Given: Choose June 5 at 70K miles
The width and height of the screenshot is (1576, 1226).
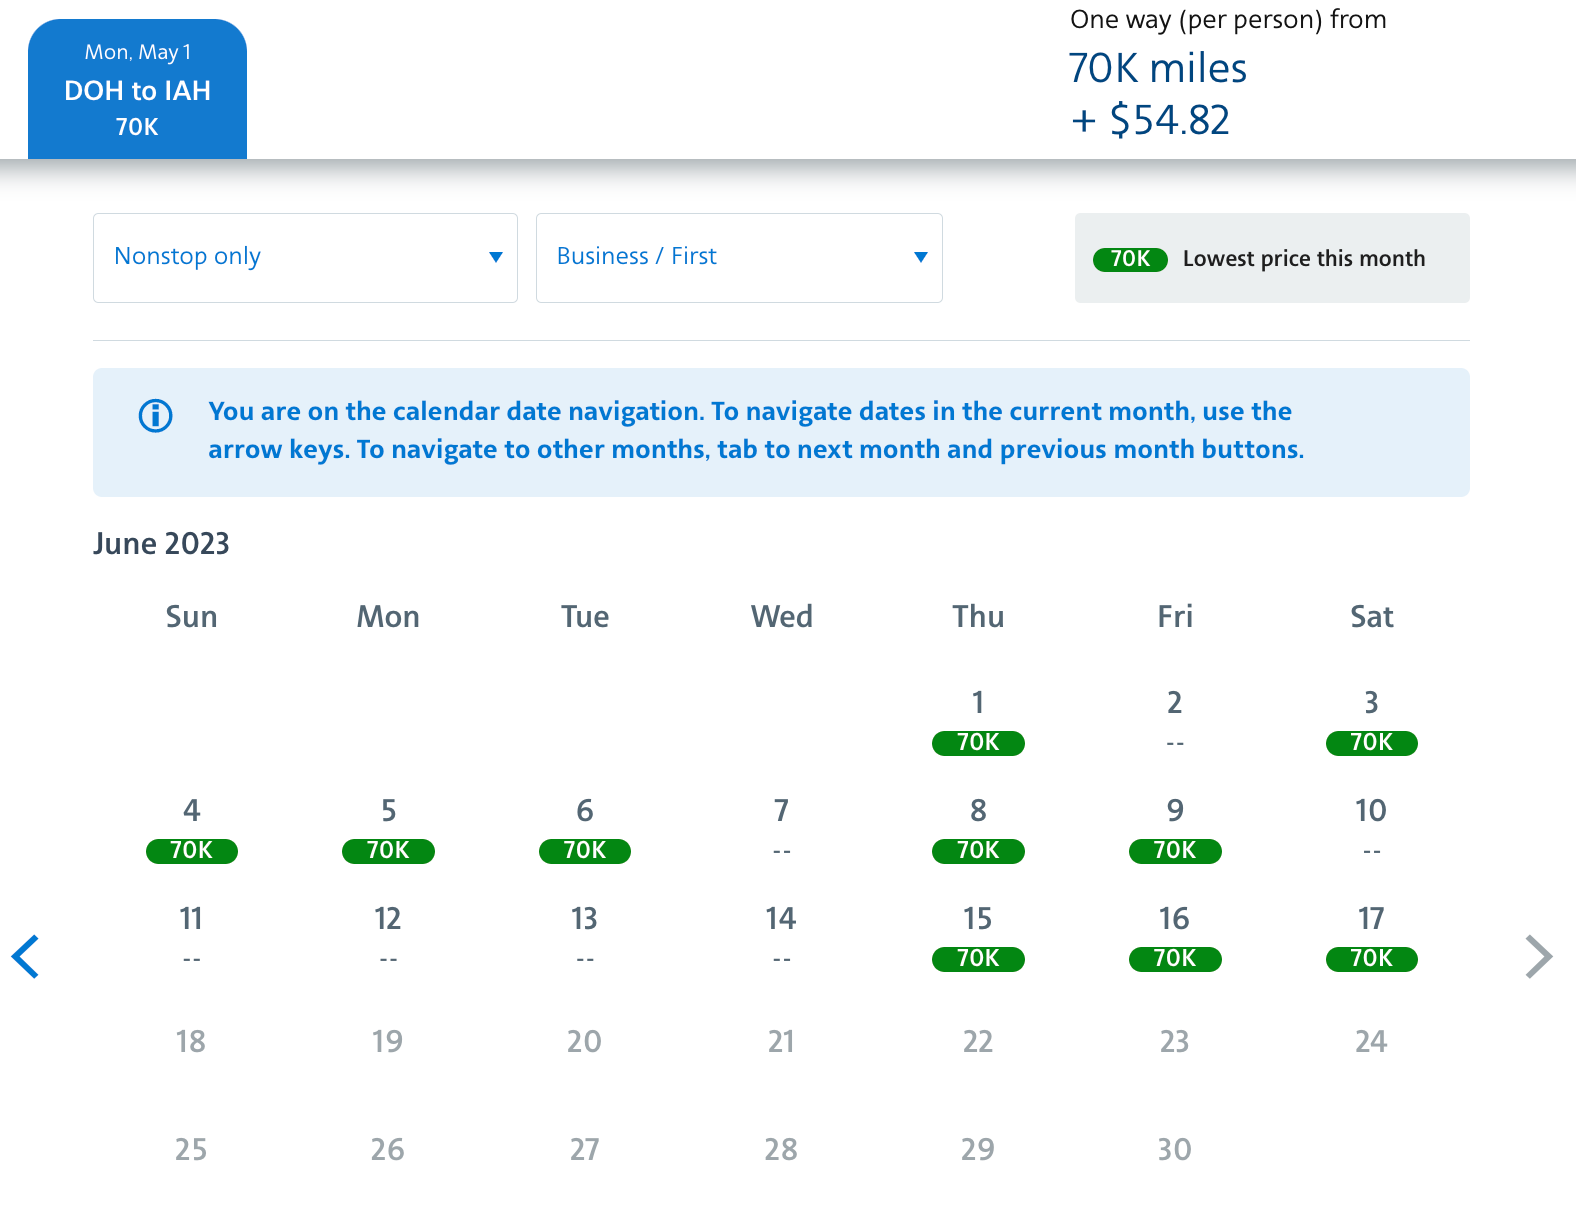Looking at the screenshot, I should tap(388, 829).
